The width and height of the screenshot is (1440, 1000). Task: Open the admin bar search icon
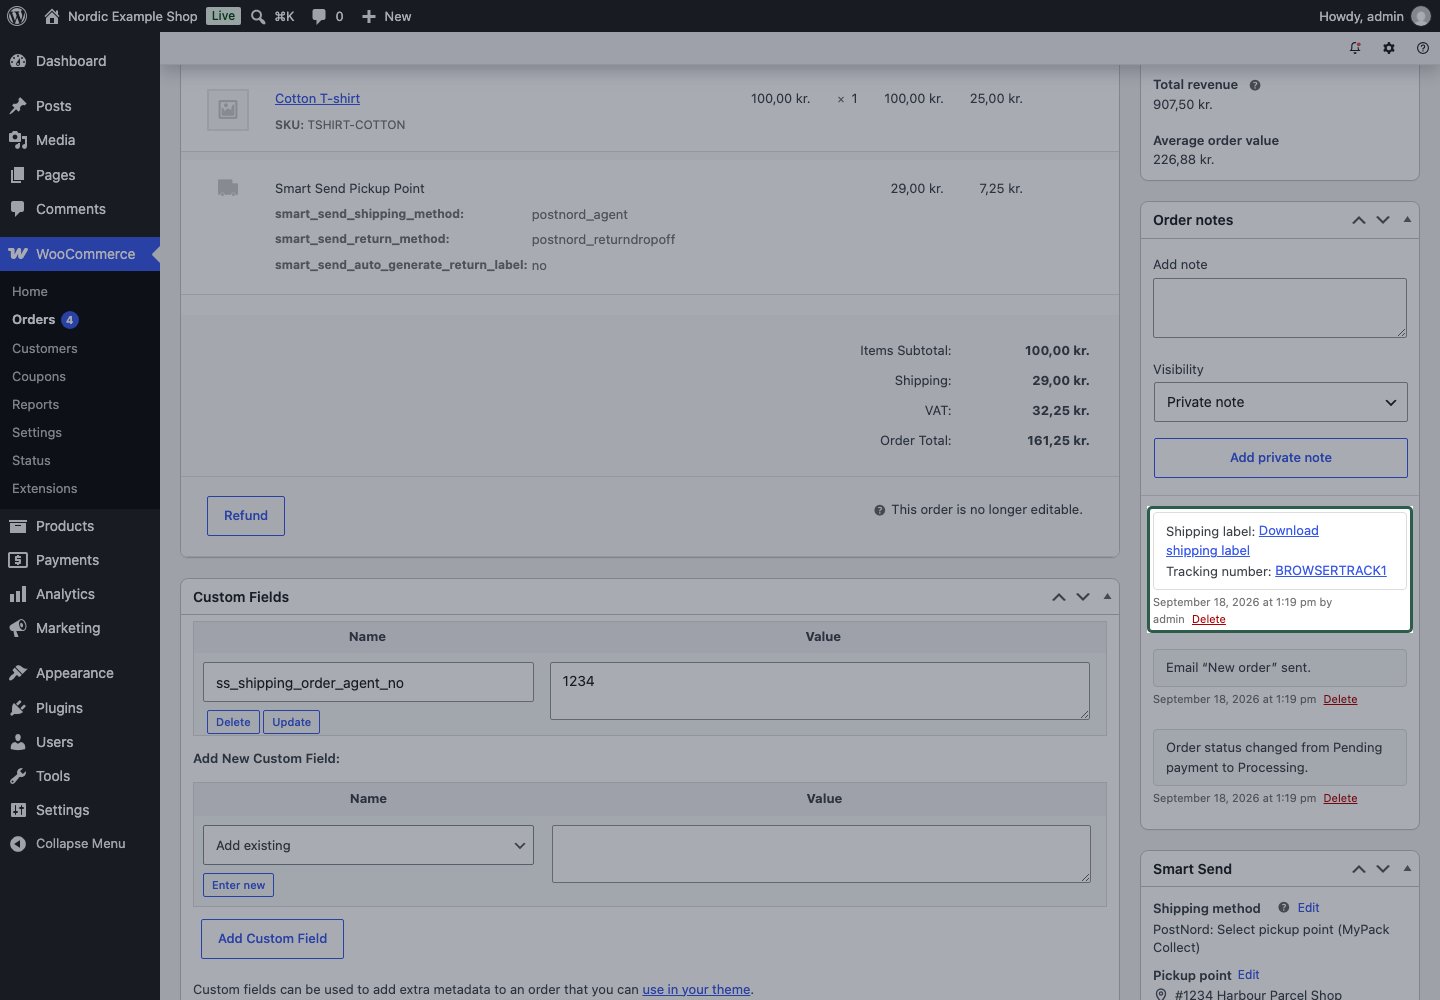(x=258, y=16)
